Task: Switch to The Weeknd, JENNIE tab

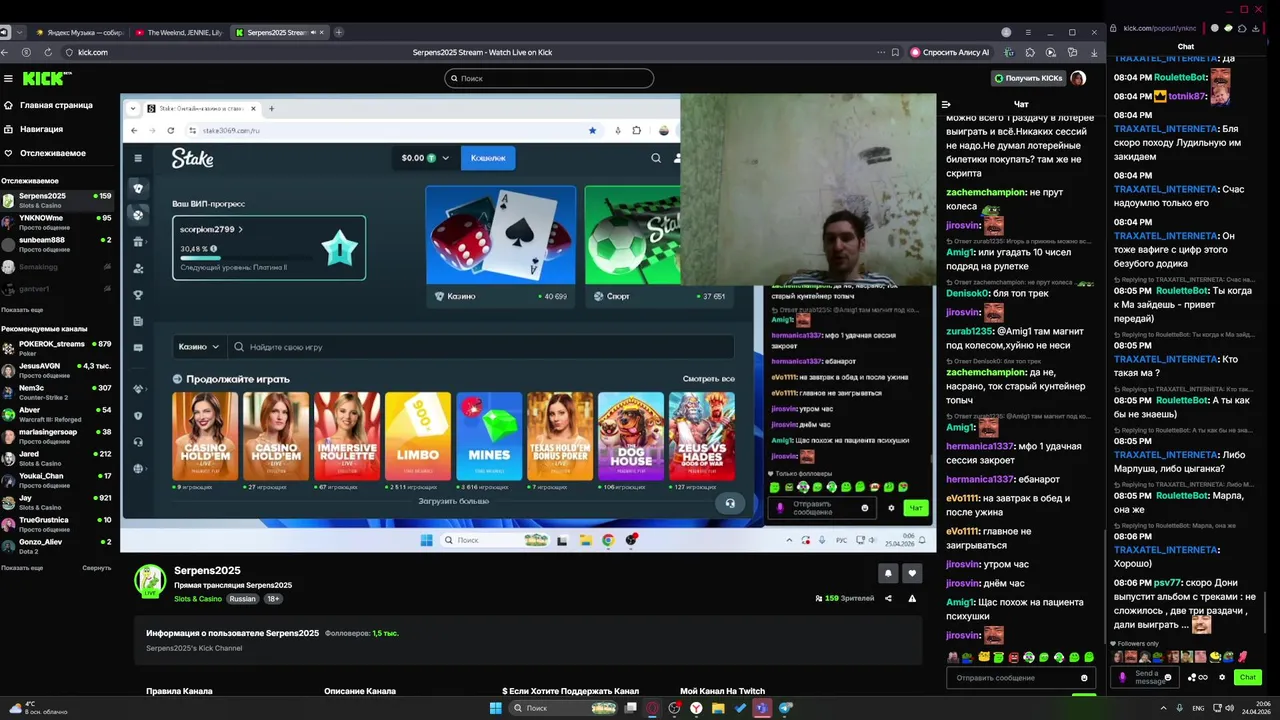Action: click(x=178, y=32)
